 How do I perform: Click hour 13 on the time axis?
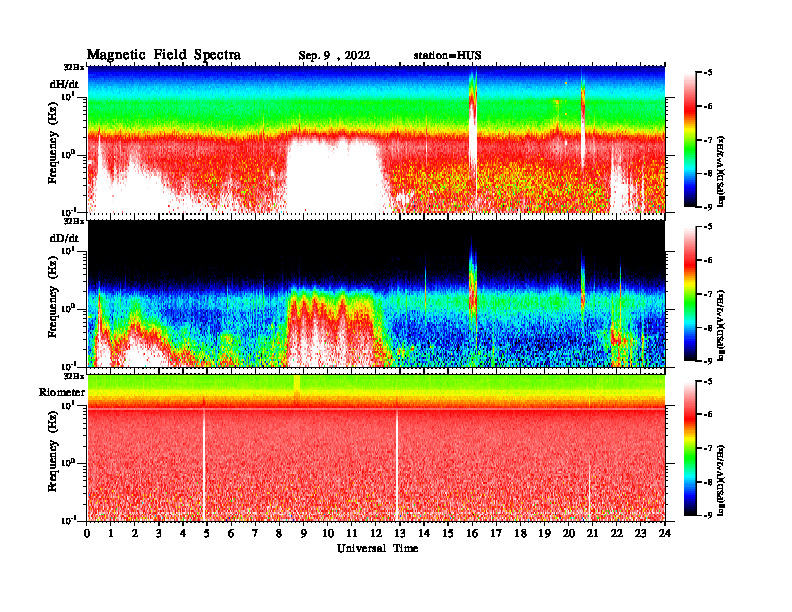pos(400,534)
